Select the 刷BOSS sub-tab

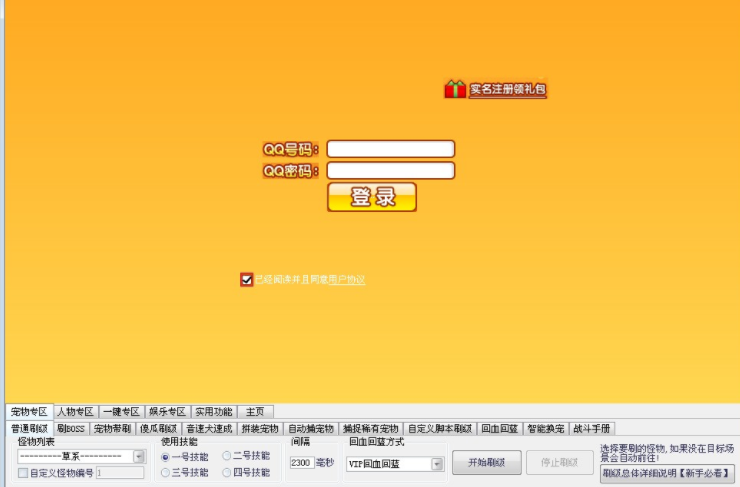71,428
